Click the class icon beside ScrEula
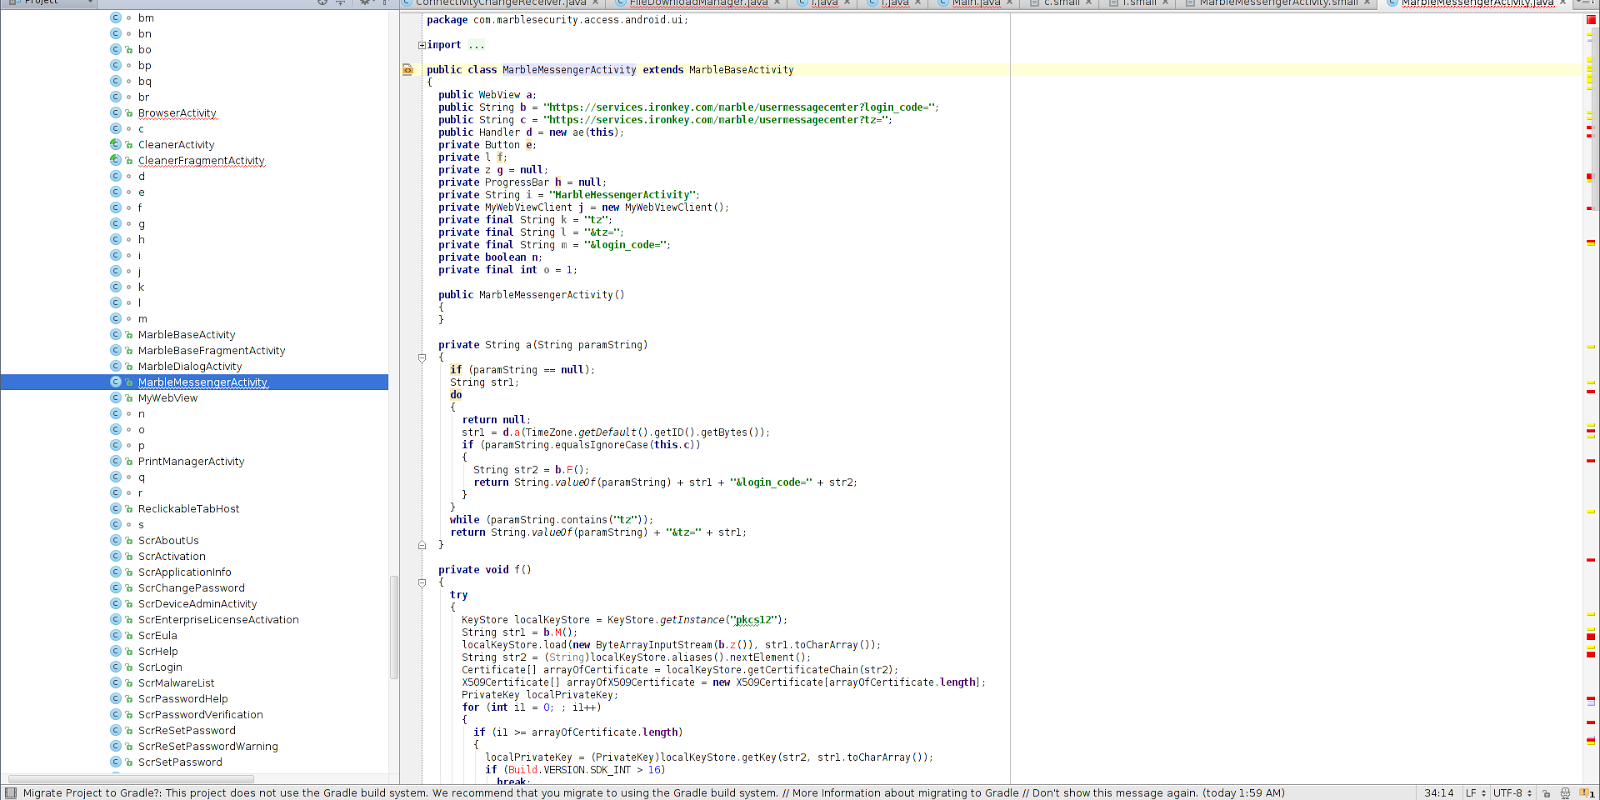 coord(115,636)
